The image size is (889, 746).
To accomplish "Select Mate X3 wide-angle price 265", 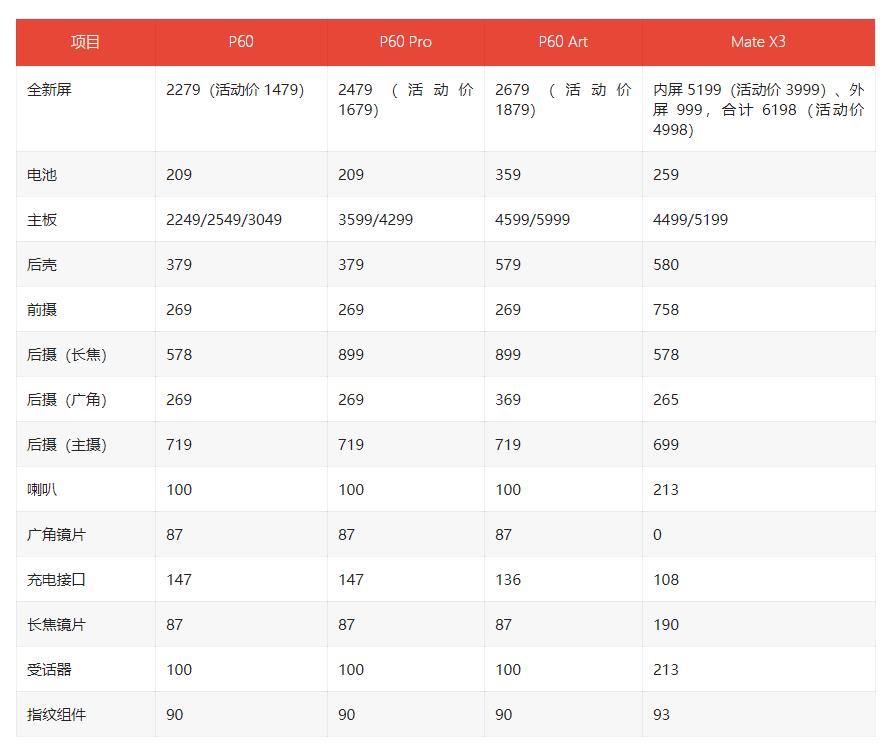I will pos(666,400).
